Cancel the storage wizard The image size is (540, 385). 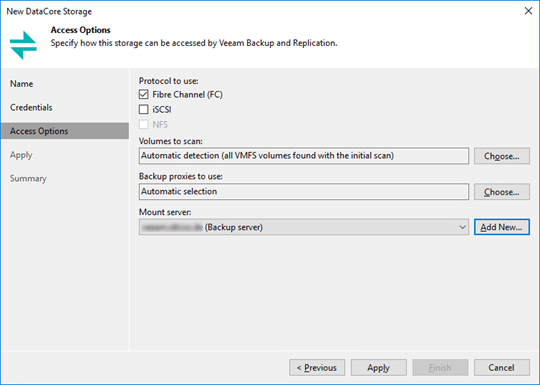coord(502,368)
